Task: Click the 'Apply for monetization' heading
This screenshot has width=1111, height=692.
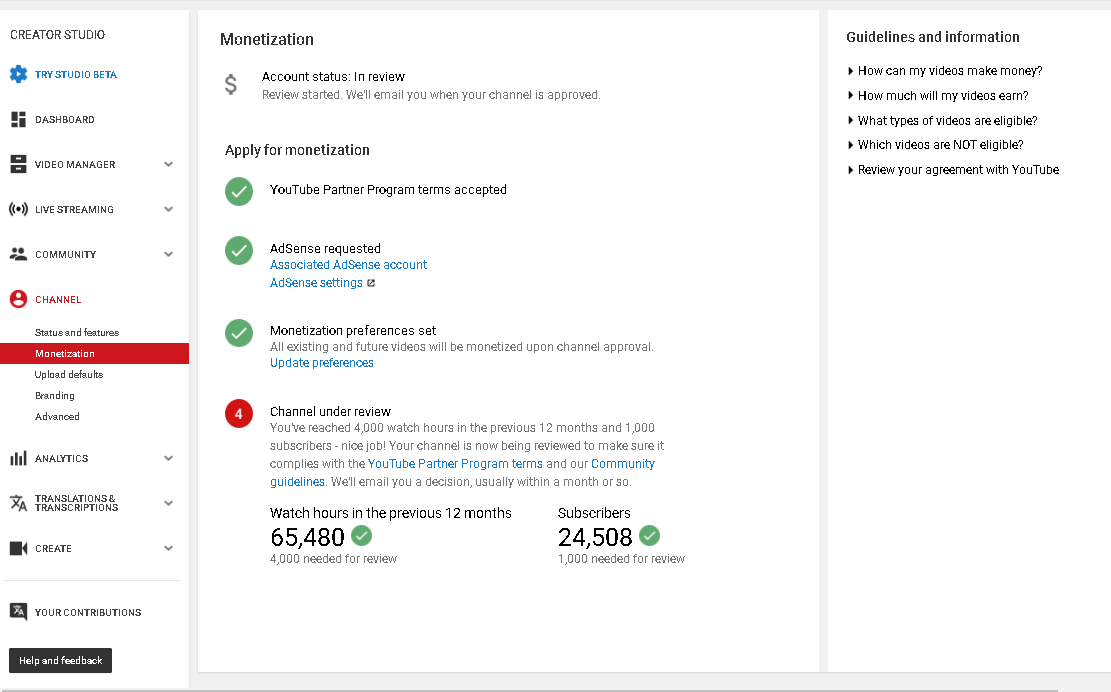Action: (297, 150)
